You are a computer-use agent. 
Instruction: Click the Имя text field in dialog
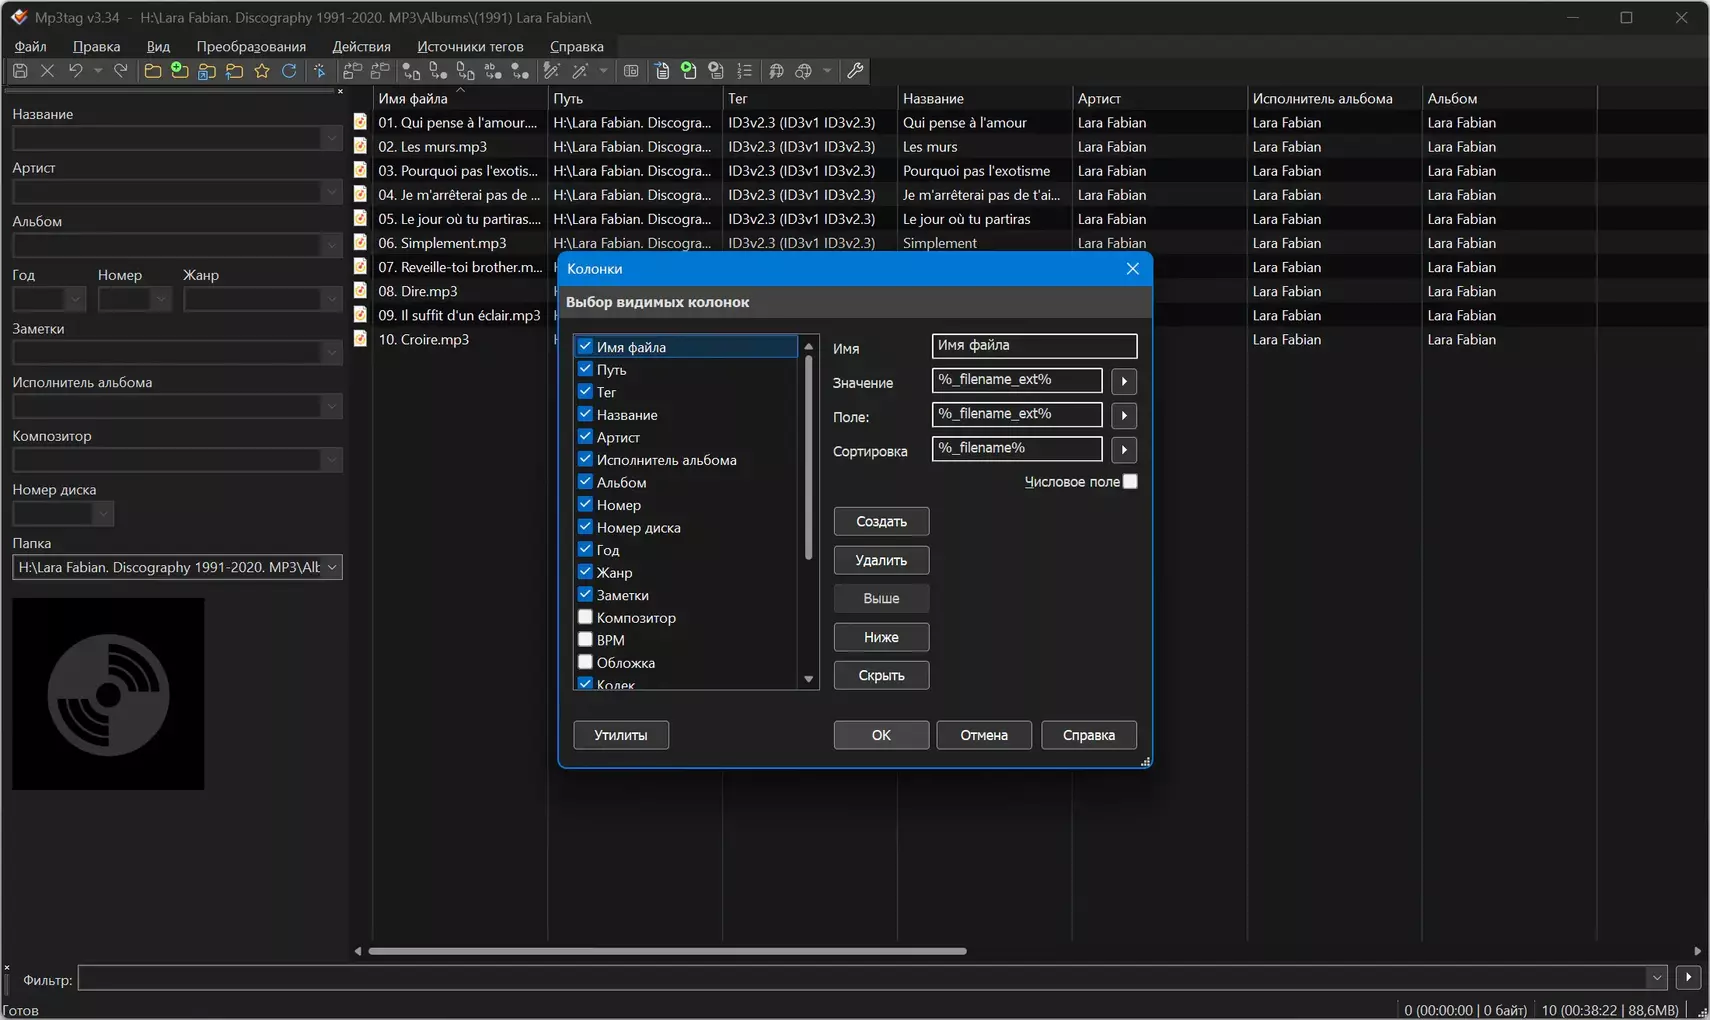pyautogui.click(x=1034, y=346)
